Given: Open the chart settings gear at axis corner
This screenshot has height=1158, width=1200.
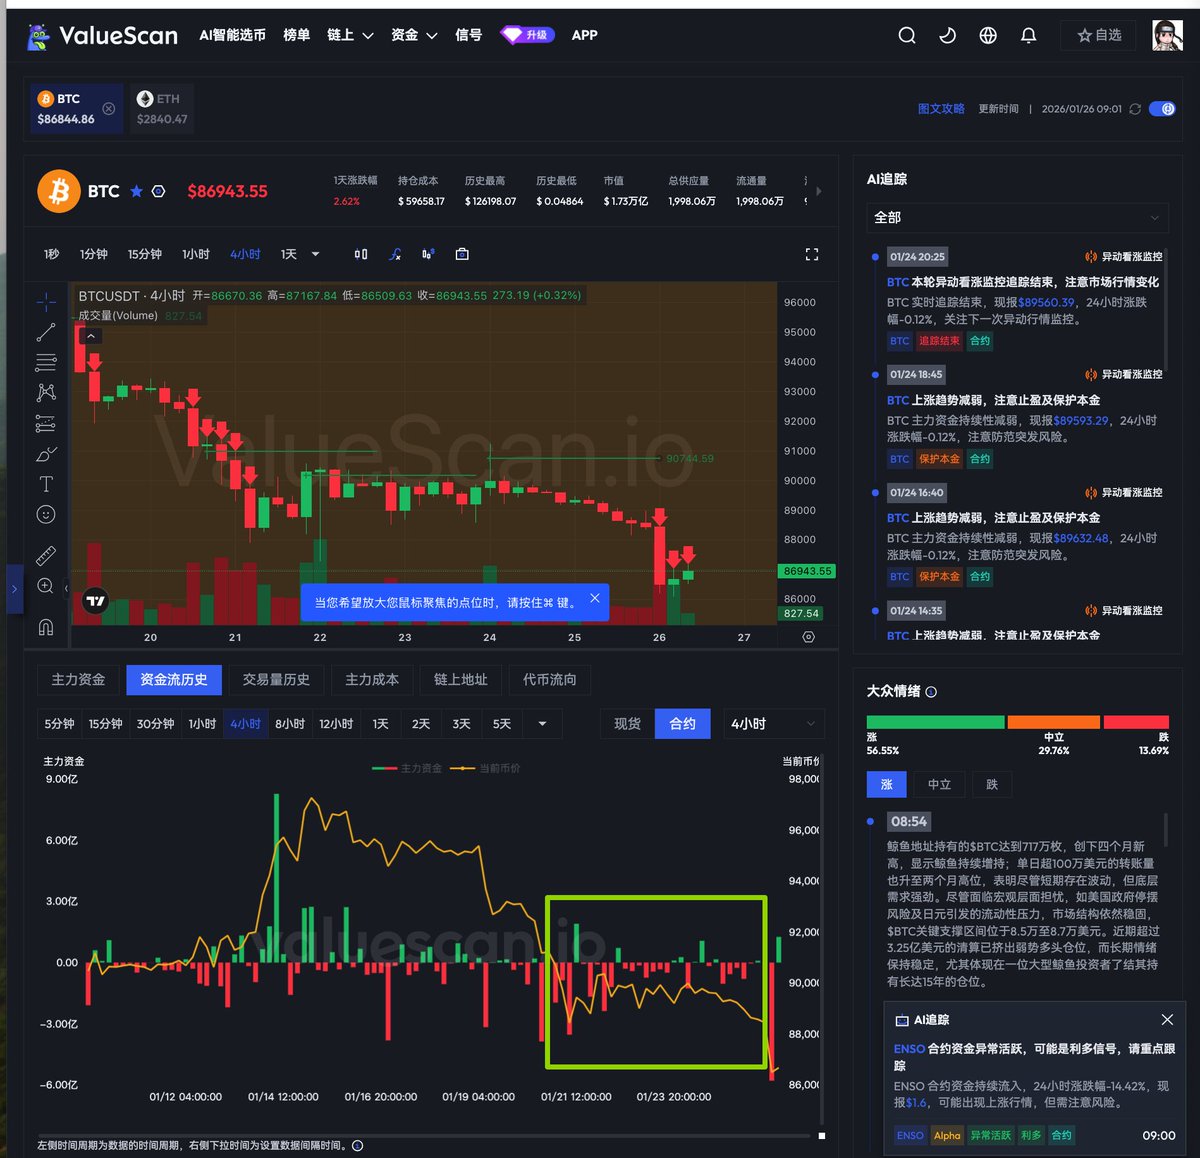Looking at the screenshot, I should (x=808, y=637).
